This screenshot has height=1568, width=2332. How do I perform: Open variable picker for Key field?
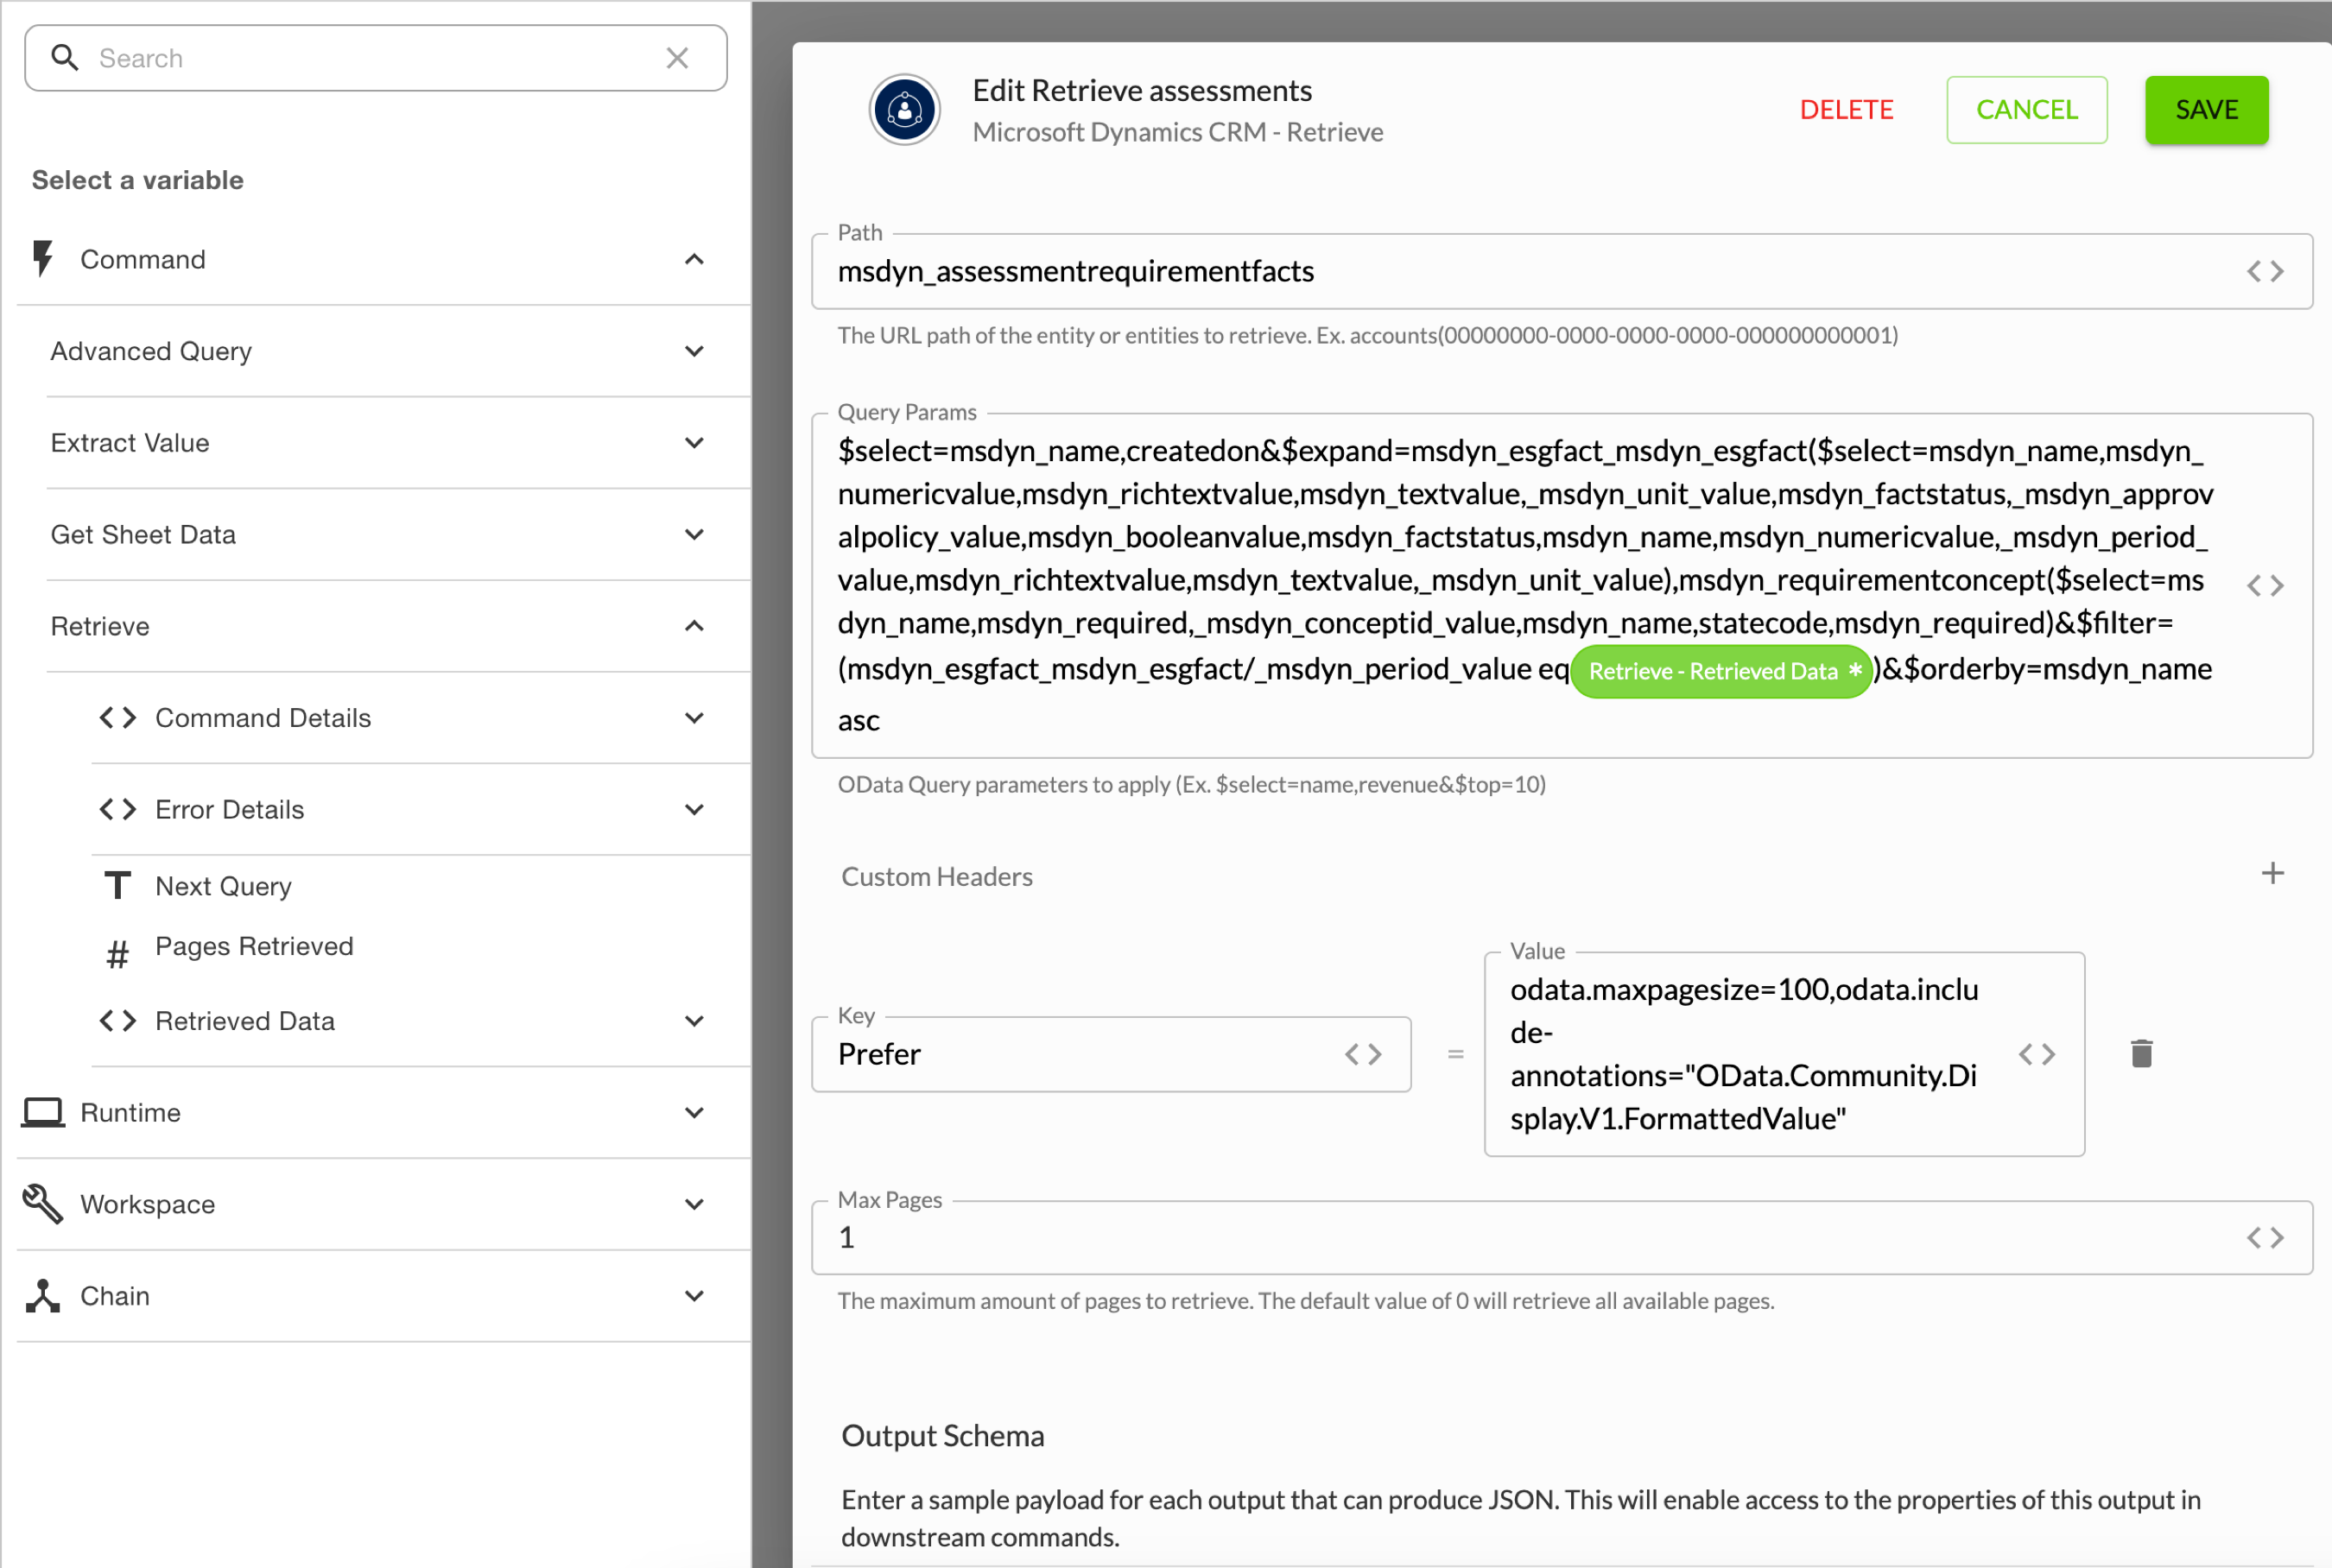(1363, 1054)
